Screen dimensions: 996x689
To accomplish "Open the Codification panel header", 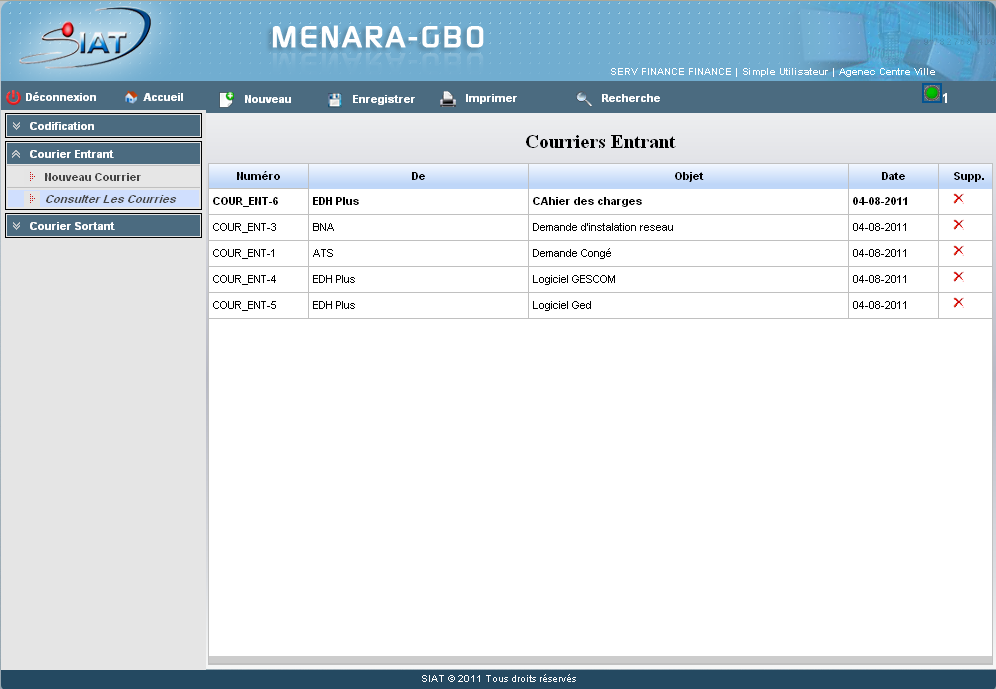I will tap(104, 126).
